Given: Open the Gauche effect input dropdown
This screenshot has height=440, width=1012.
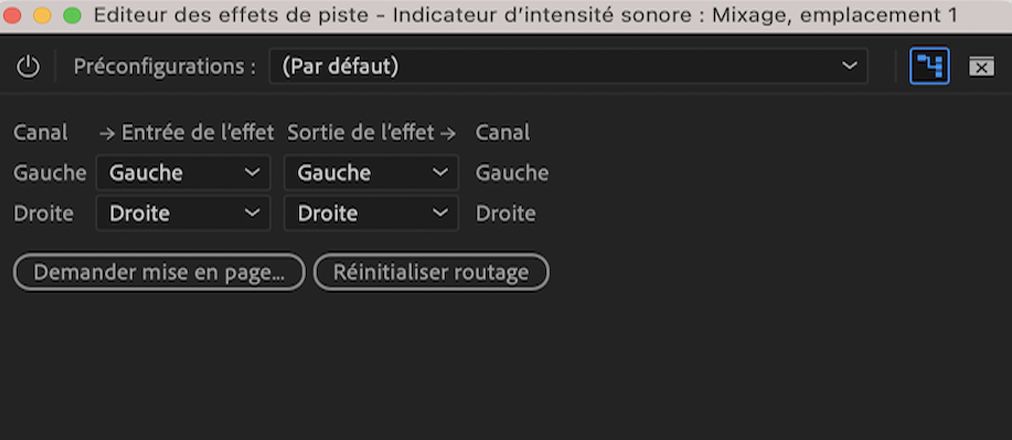Looking at the screenshot, I should [x=183, y=173].
